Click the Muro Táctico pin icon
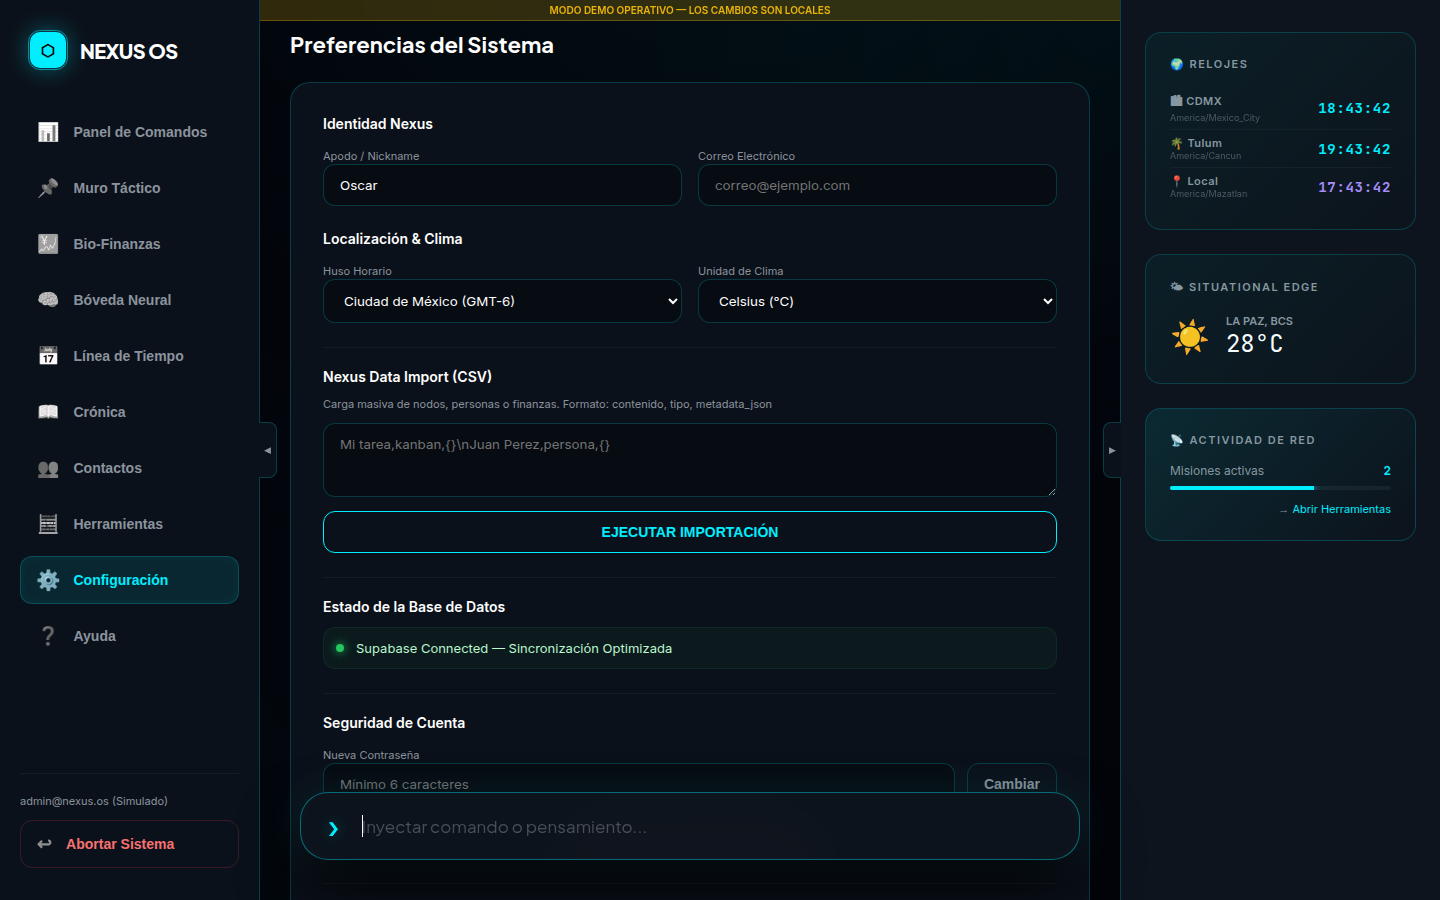Screen dimensions: 1440x900 point(48,188)
